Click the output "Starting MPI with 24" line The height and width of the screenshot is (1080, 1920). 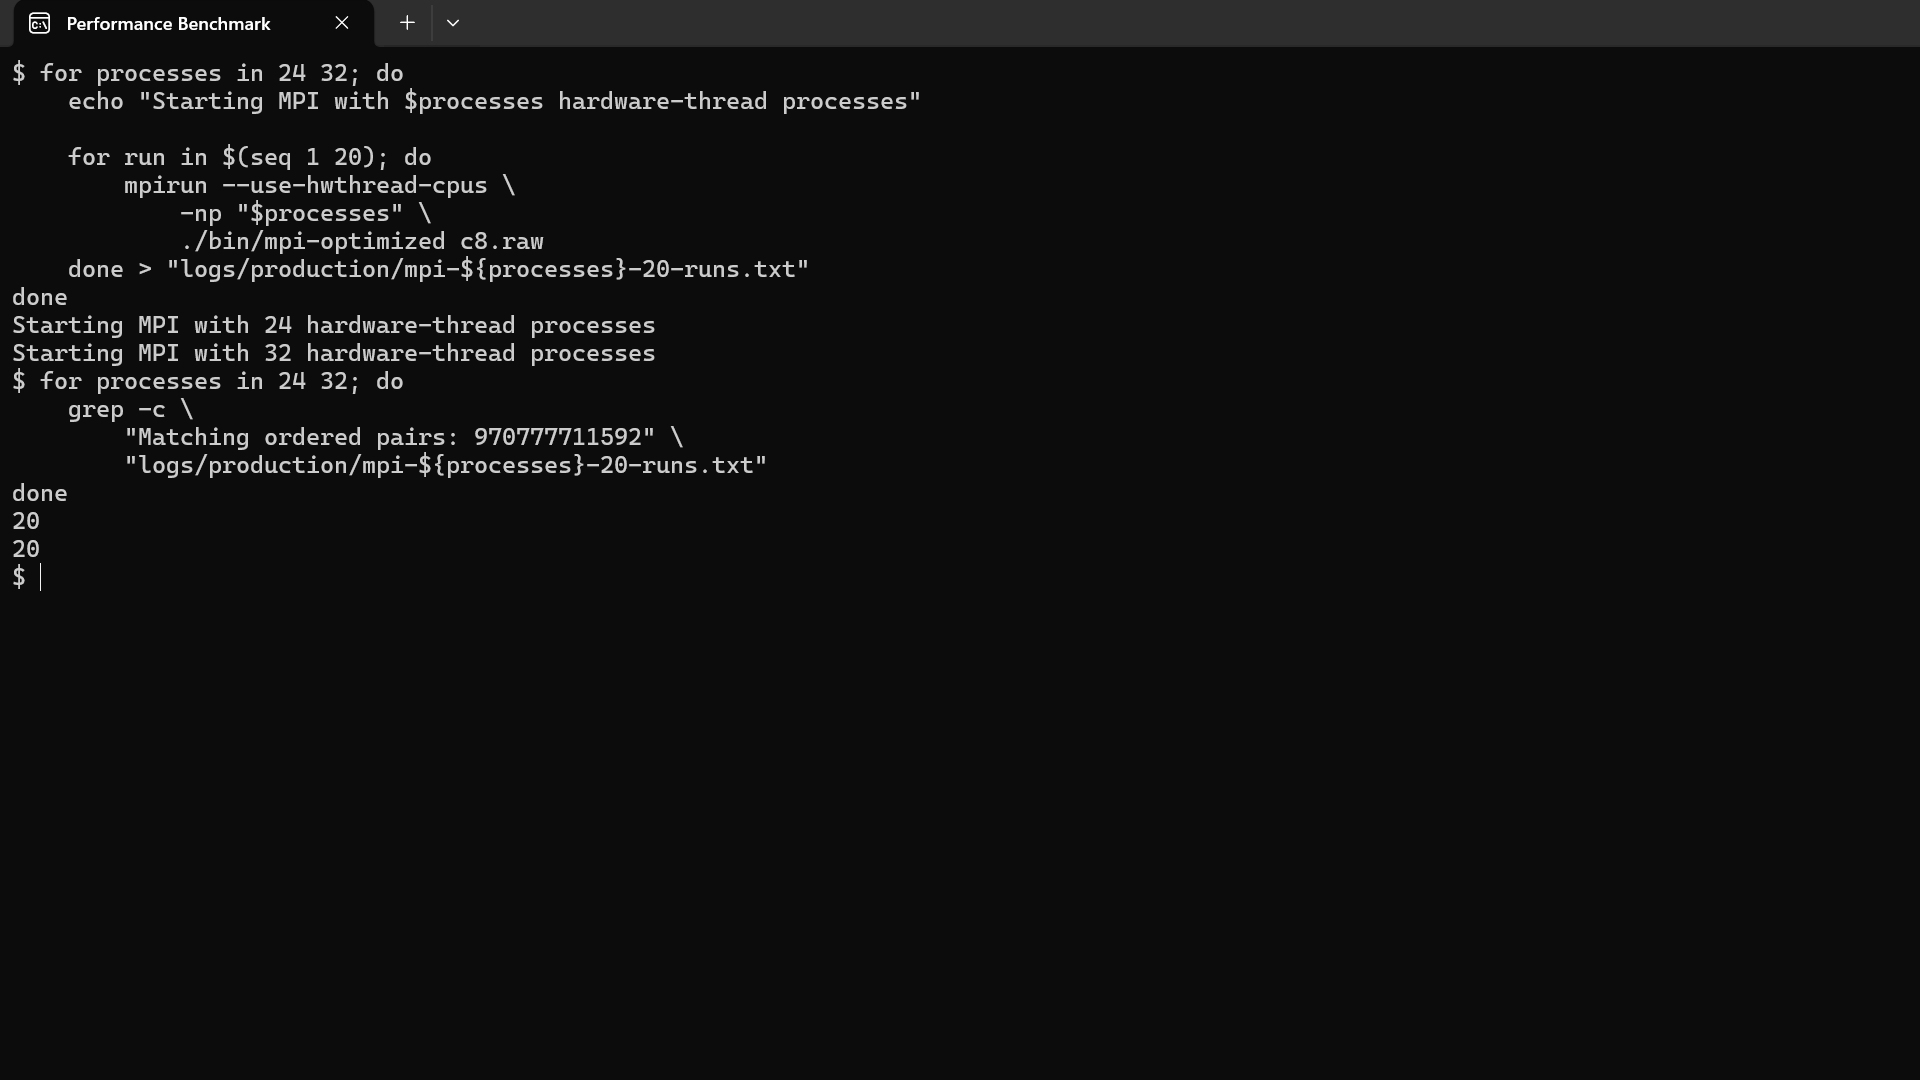tap(333, 326)
